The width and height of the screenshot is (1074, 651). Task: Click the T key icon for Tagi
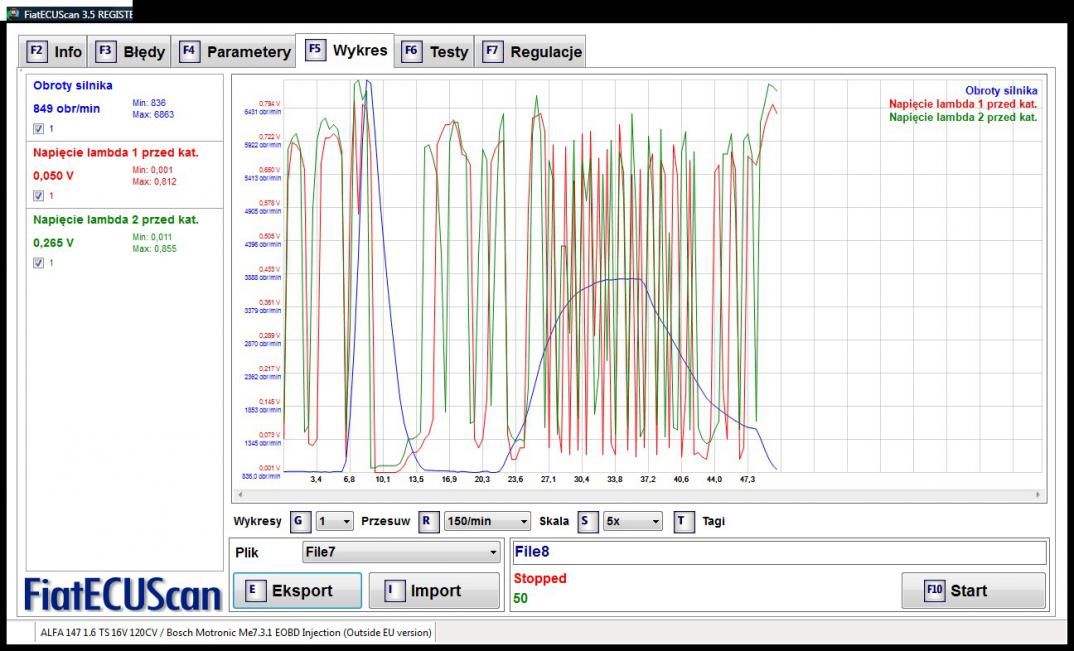pyautogui.click(x=682, y=521)
